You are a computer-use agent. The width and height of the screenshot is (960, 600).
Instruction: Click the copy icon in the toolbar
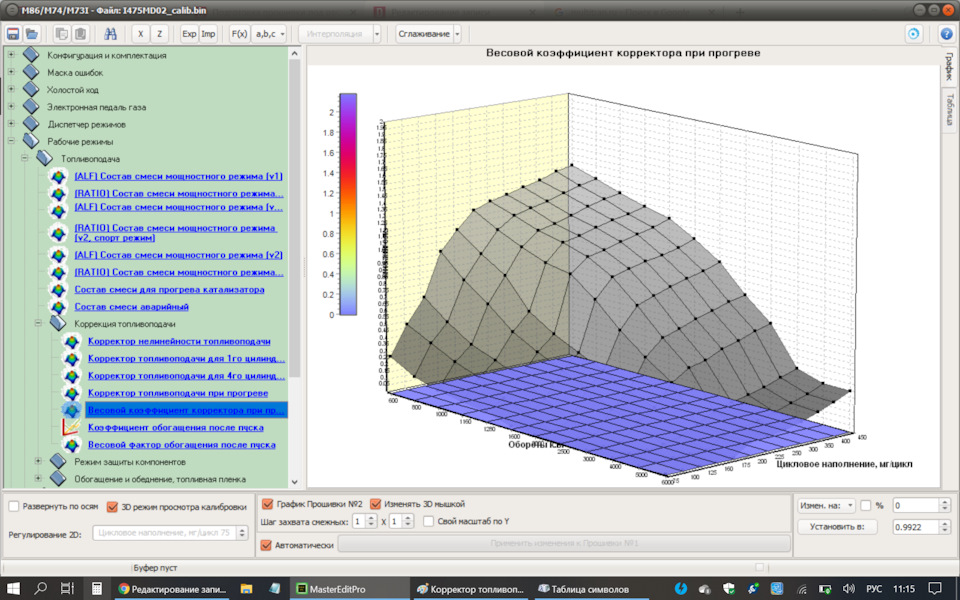point(61,34)
